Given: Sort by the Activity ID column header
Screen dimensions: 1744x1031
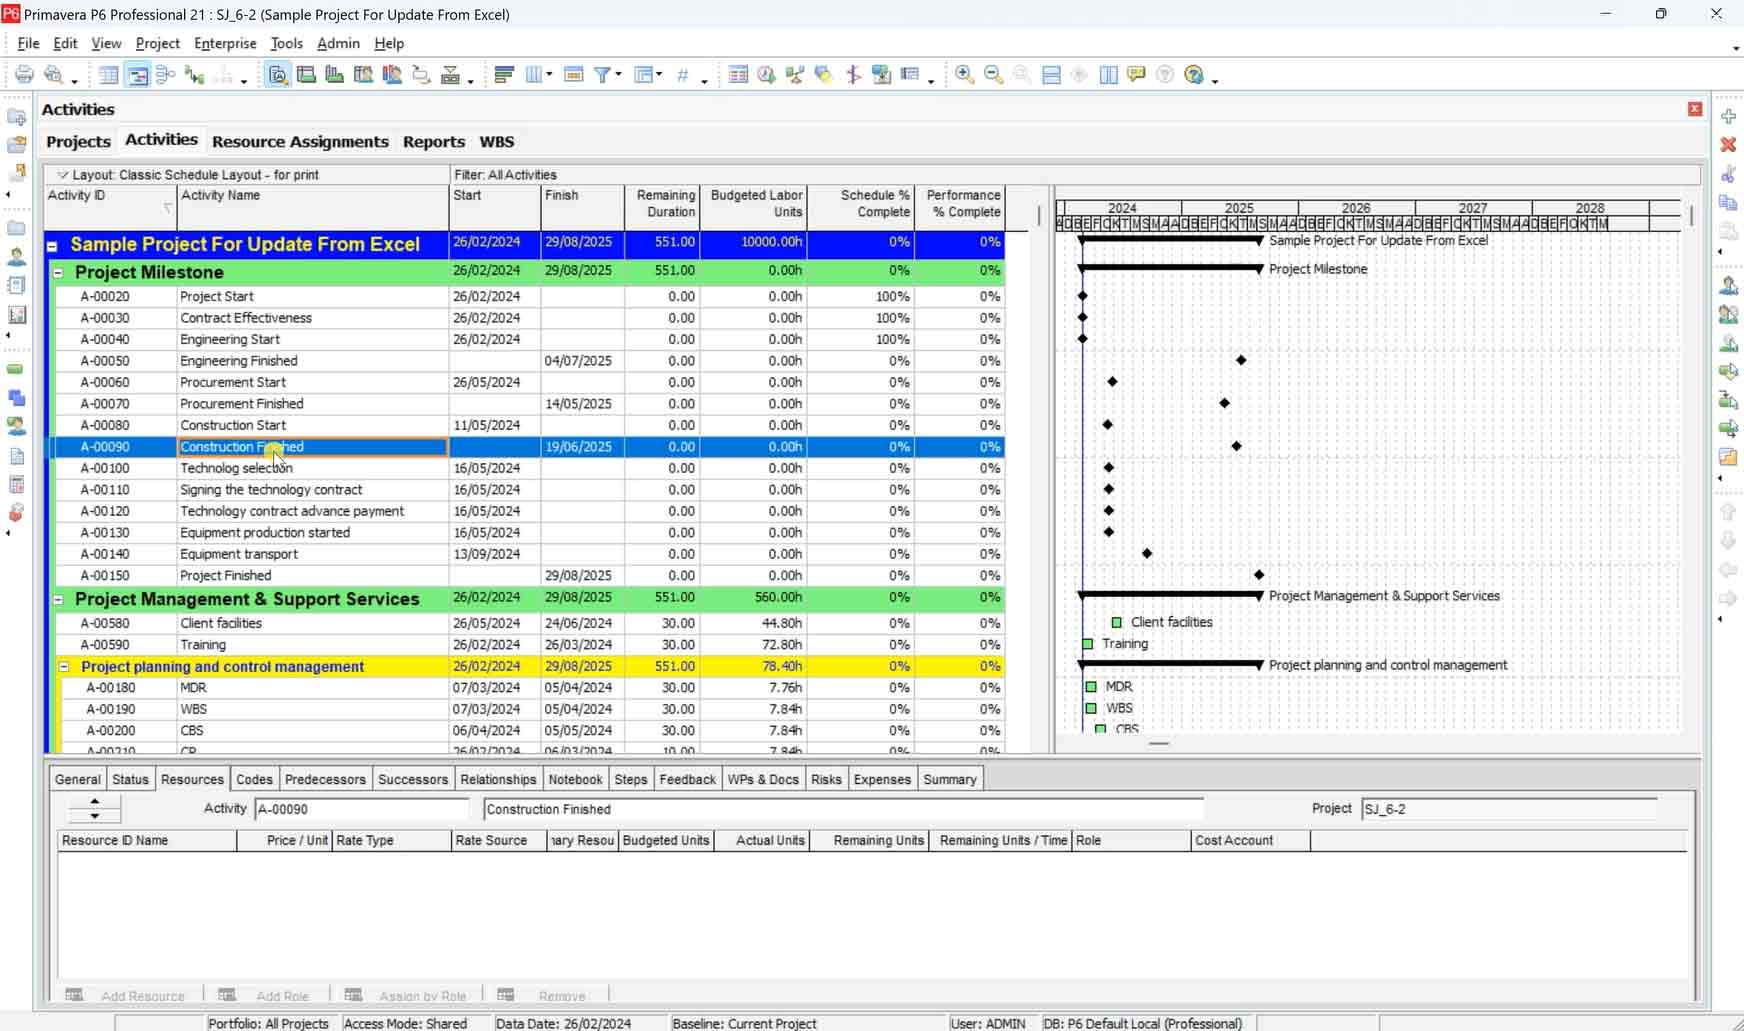Looking at the screenshot, I should (110, 208).
